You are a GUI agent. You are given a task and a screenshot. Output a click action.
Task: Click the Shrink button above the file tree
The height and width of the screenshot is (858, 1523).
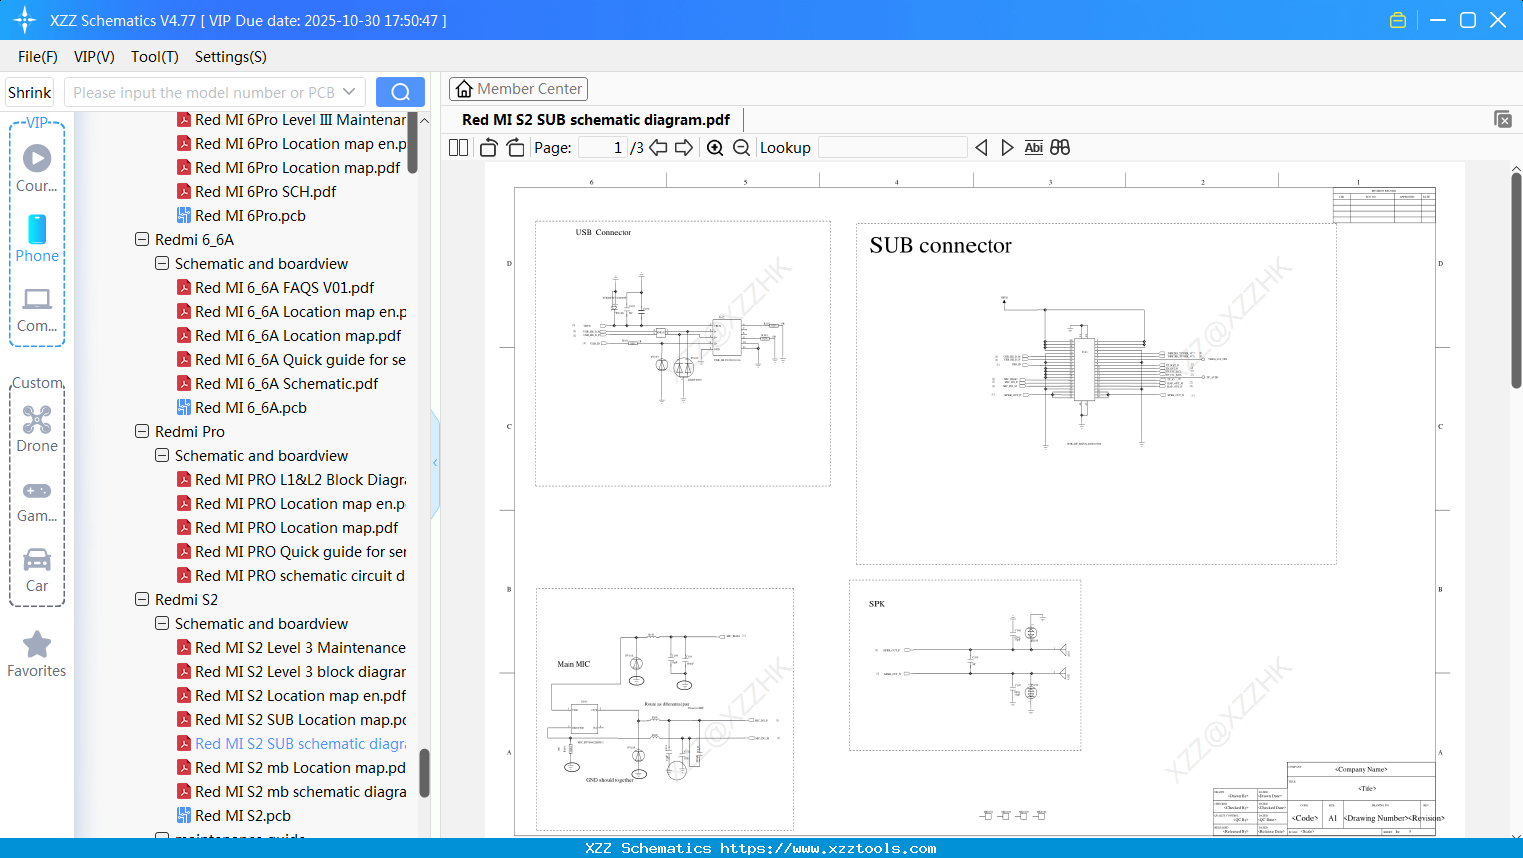click(x=29, y=91)
